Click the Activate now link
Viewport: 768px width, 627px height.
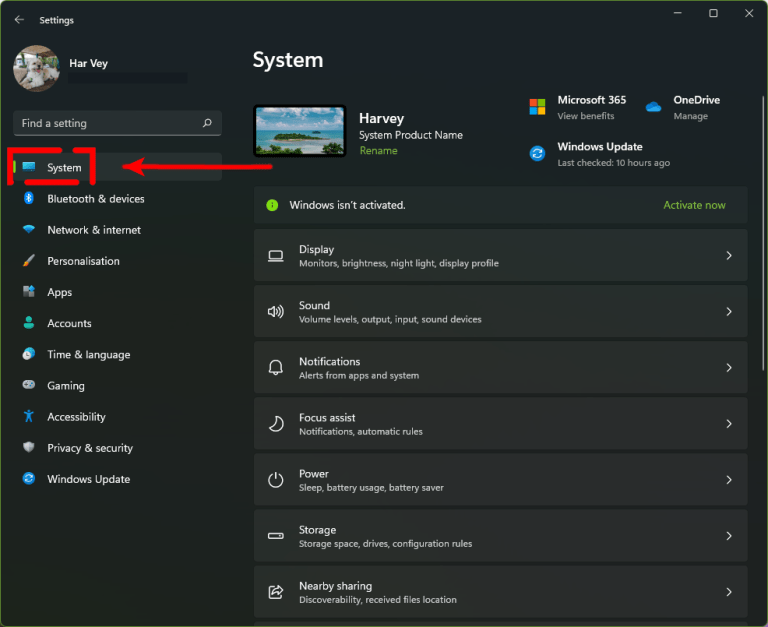[x=694, y=205]
